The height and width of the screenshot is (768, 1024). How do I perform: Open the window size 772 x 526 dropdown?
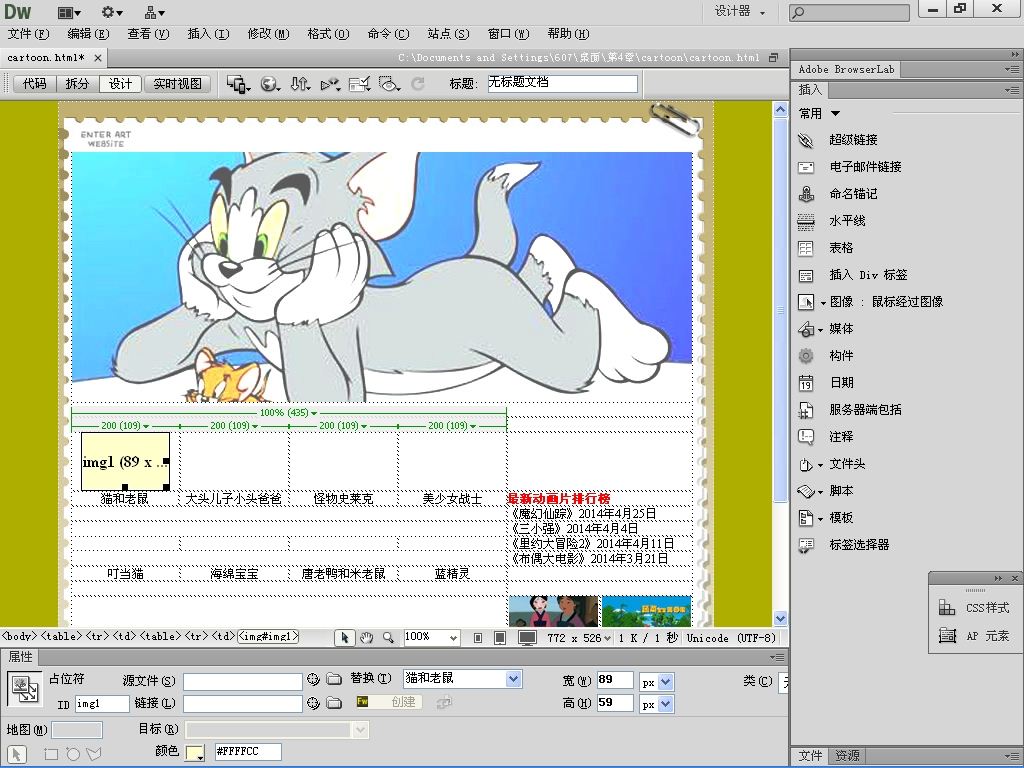point(579,638)
